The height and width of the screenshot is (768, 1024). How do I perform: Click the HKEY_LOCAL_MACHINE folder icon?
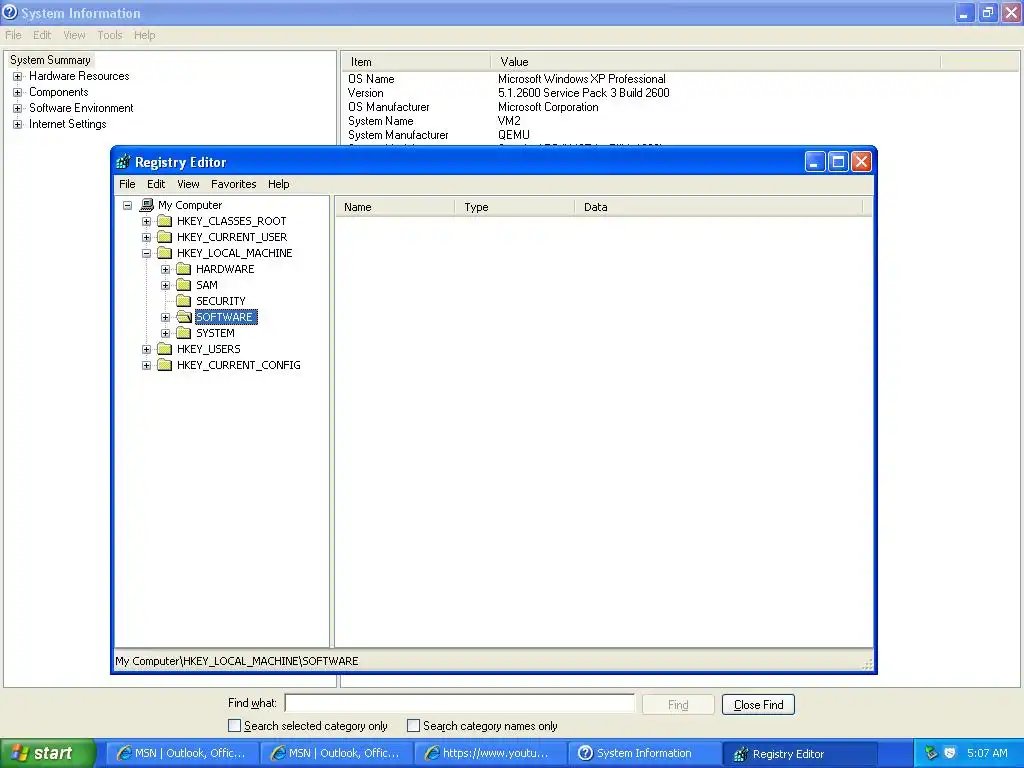(x=165, y=253)
